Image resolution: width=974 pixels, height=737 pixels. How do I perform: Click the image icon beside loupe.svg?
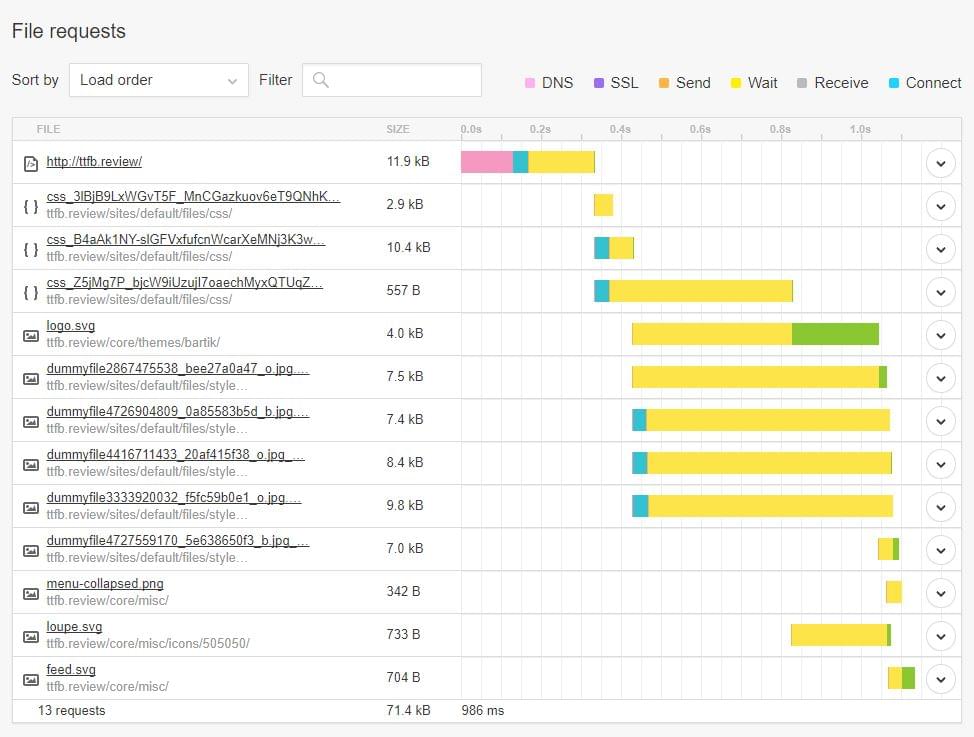click(x=31, y=635)
